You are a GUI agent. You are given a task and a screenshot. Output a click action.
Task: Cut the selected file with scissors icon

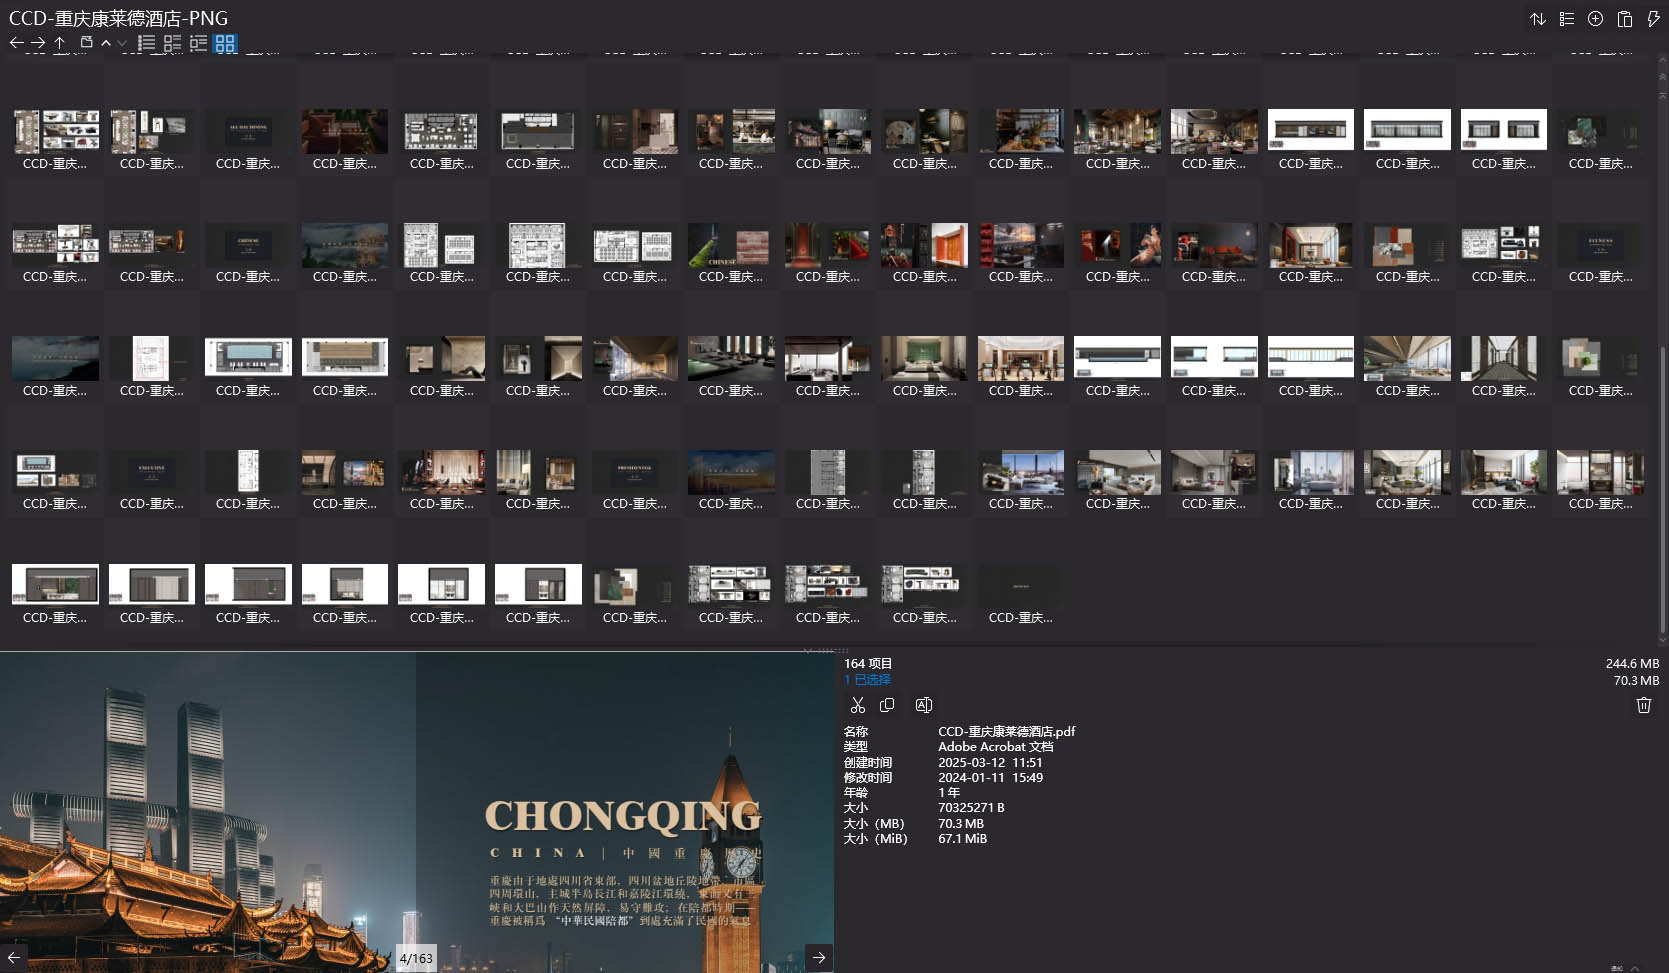tap(857, 705)
